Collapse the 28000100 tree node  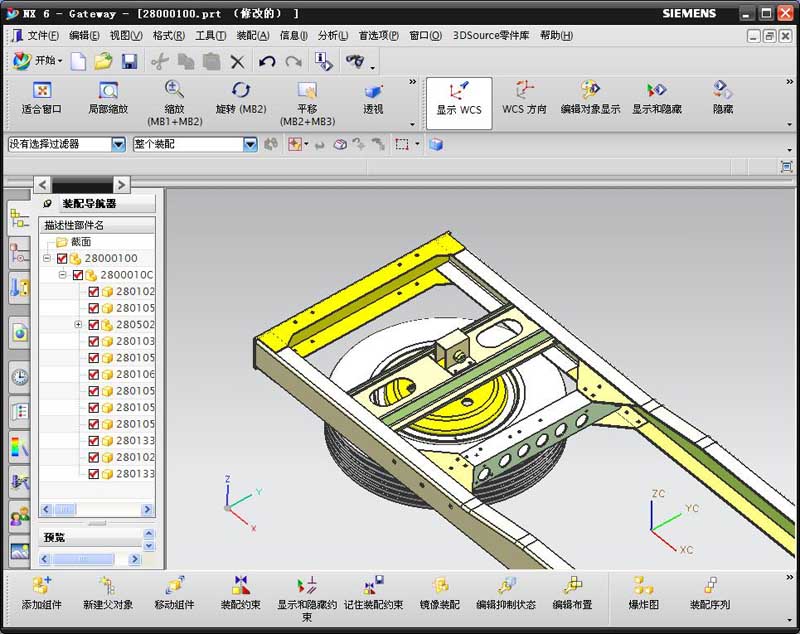coord(47,258)
